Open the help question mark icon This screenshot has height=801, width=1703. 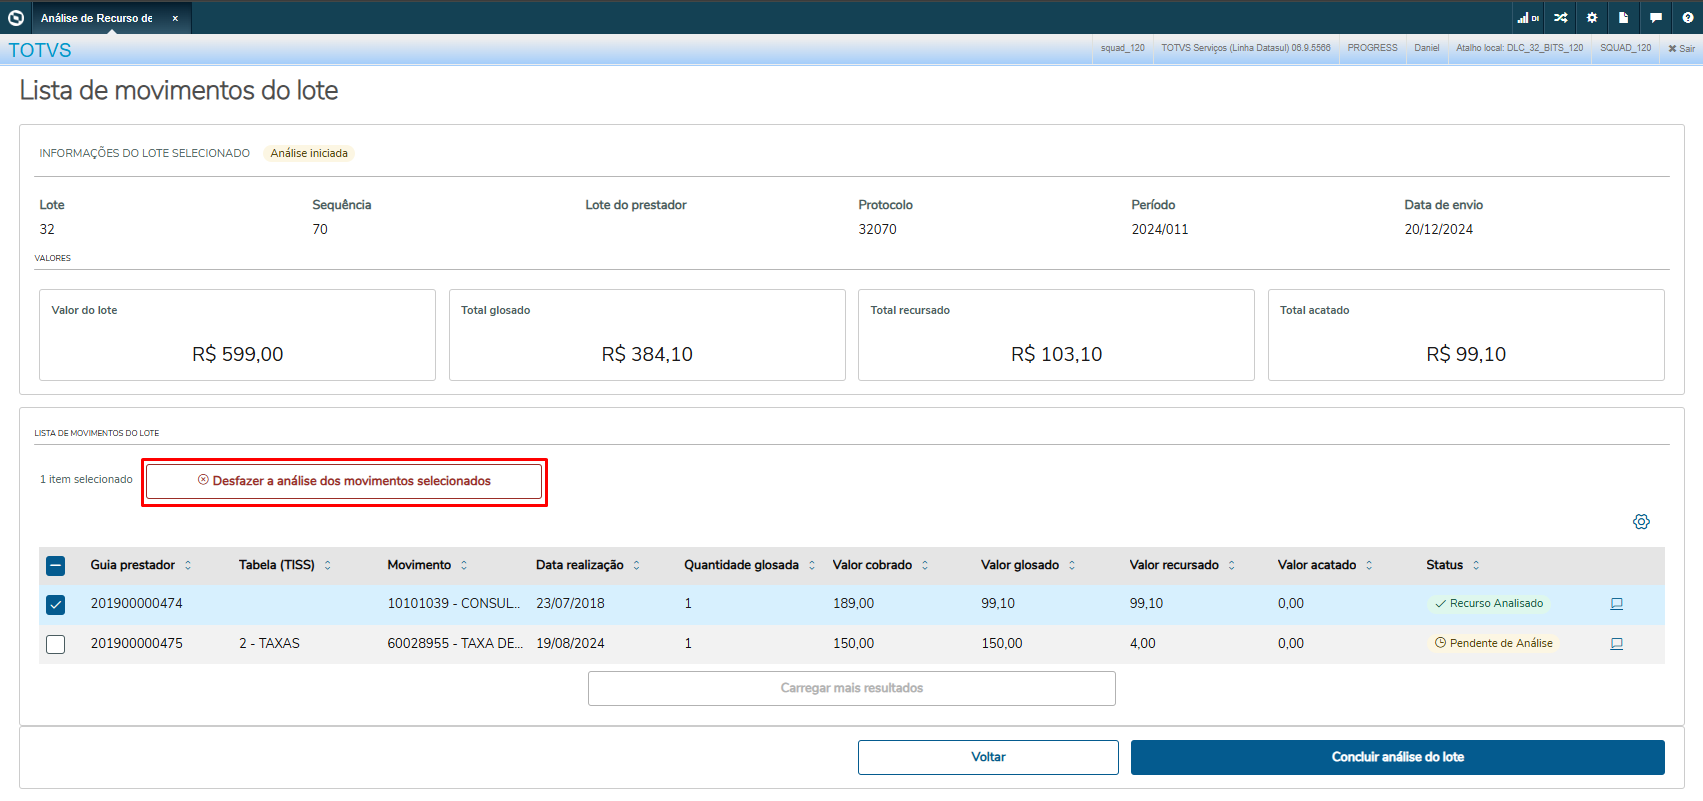click(1688, 17)
